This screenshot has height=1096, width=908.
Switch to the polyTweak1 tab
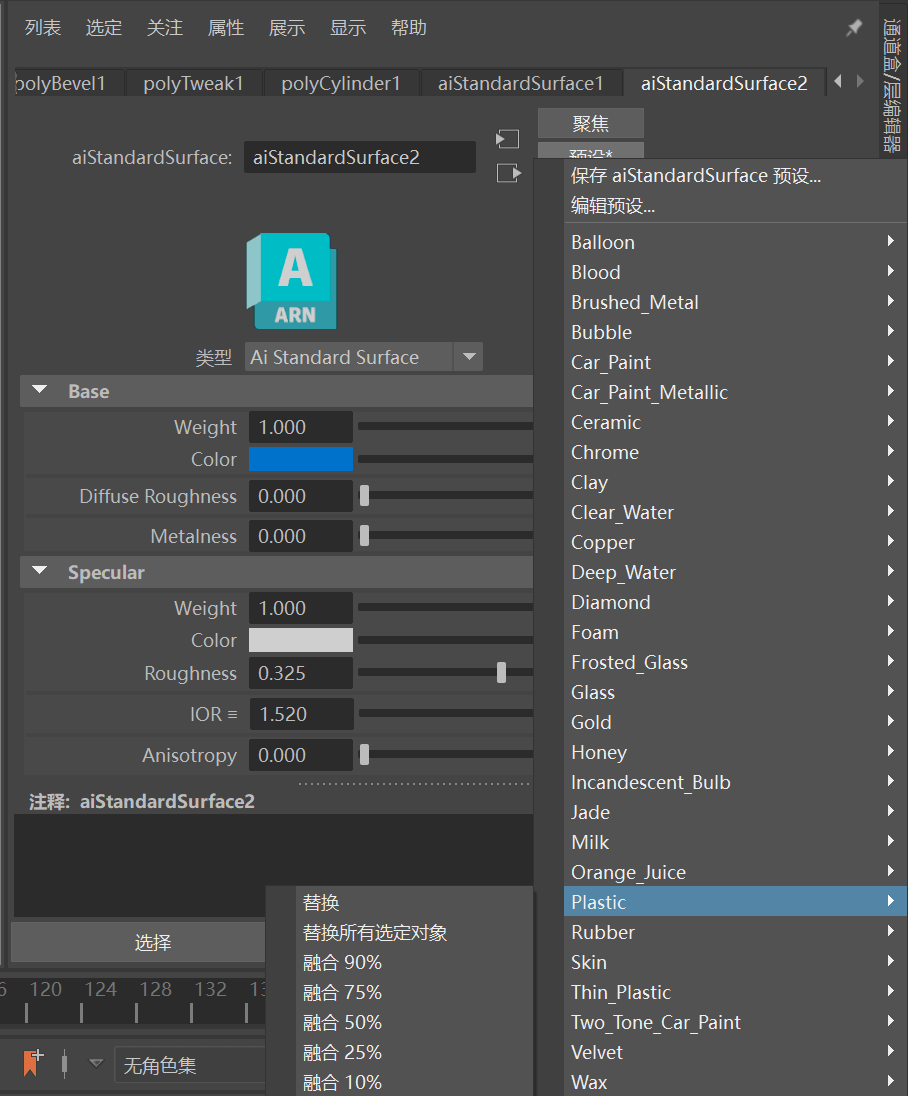[x=194, y=83]
